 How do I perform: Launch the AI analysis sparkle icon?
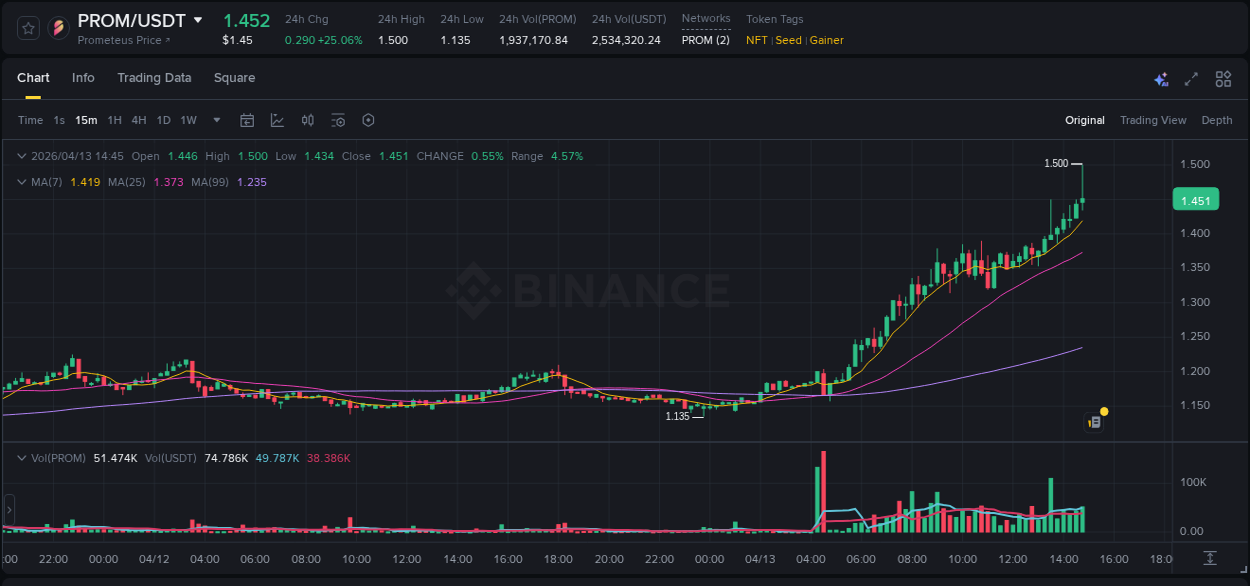coord(1160,79)
